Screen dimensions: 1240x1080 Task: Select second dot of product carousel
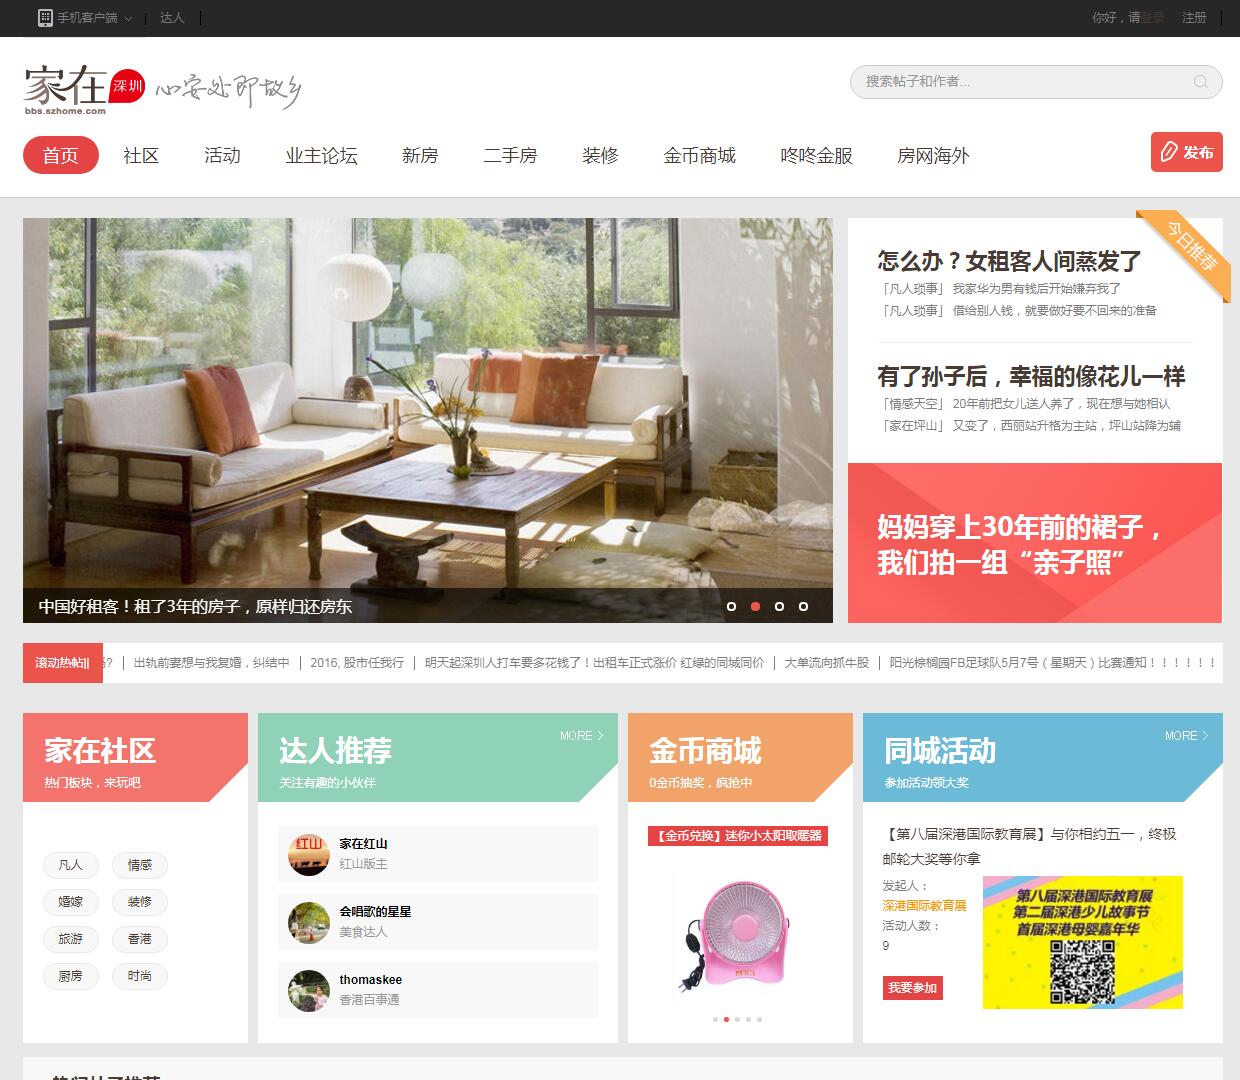tap(726, 1019)
